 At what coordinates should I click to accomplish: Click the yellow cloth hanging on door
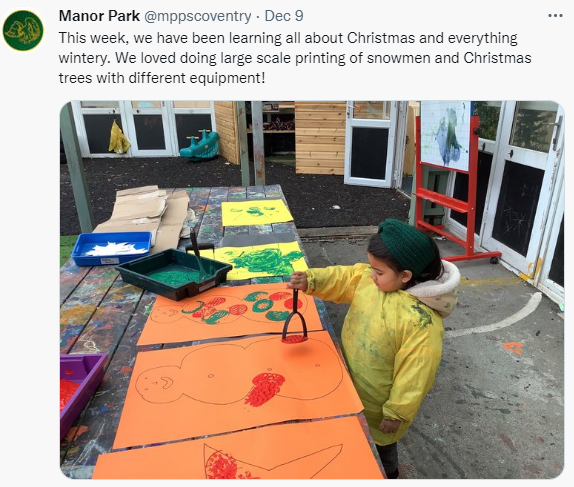click(119, 137)
